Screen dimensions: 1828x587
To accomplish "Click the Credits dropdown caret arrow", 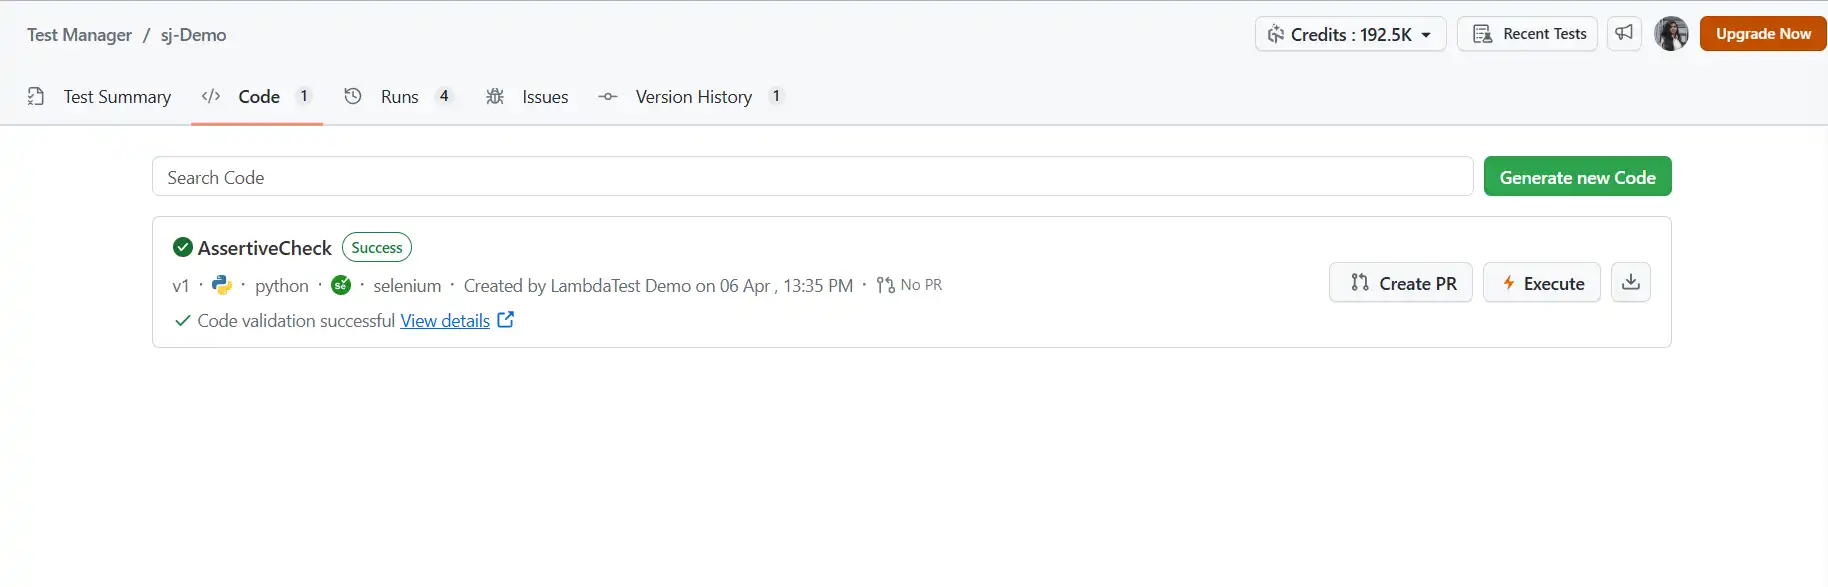I will tap(1426, 35).
